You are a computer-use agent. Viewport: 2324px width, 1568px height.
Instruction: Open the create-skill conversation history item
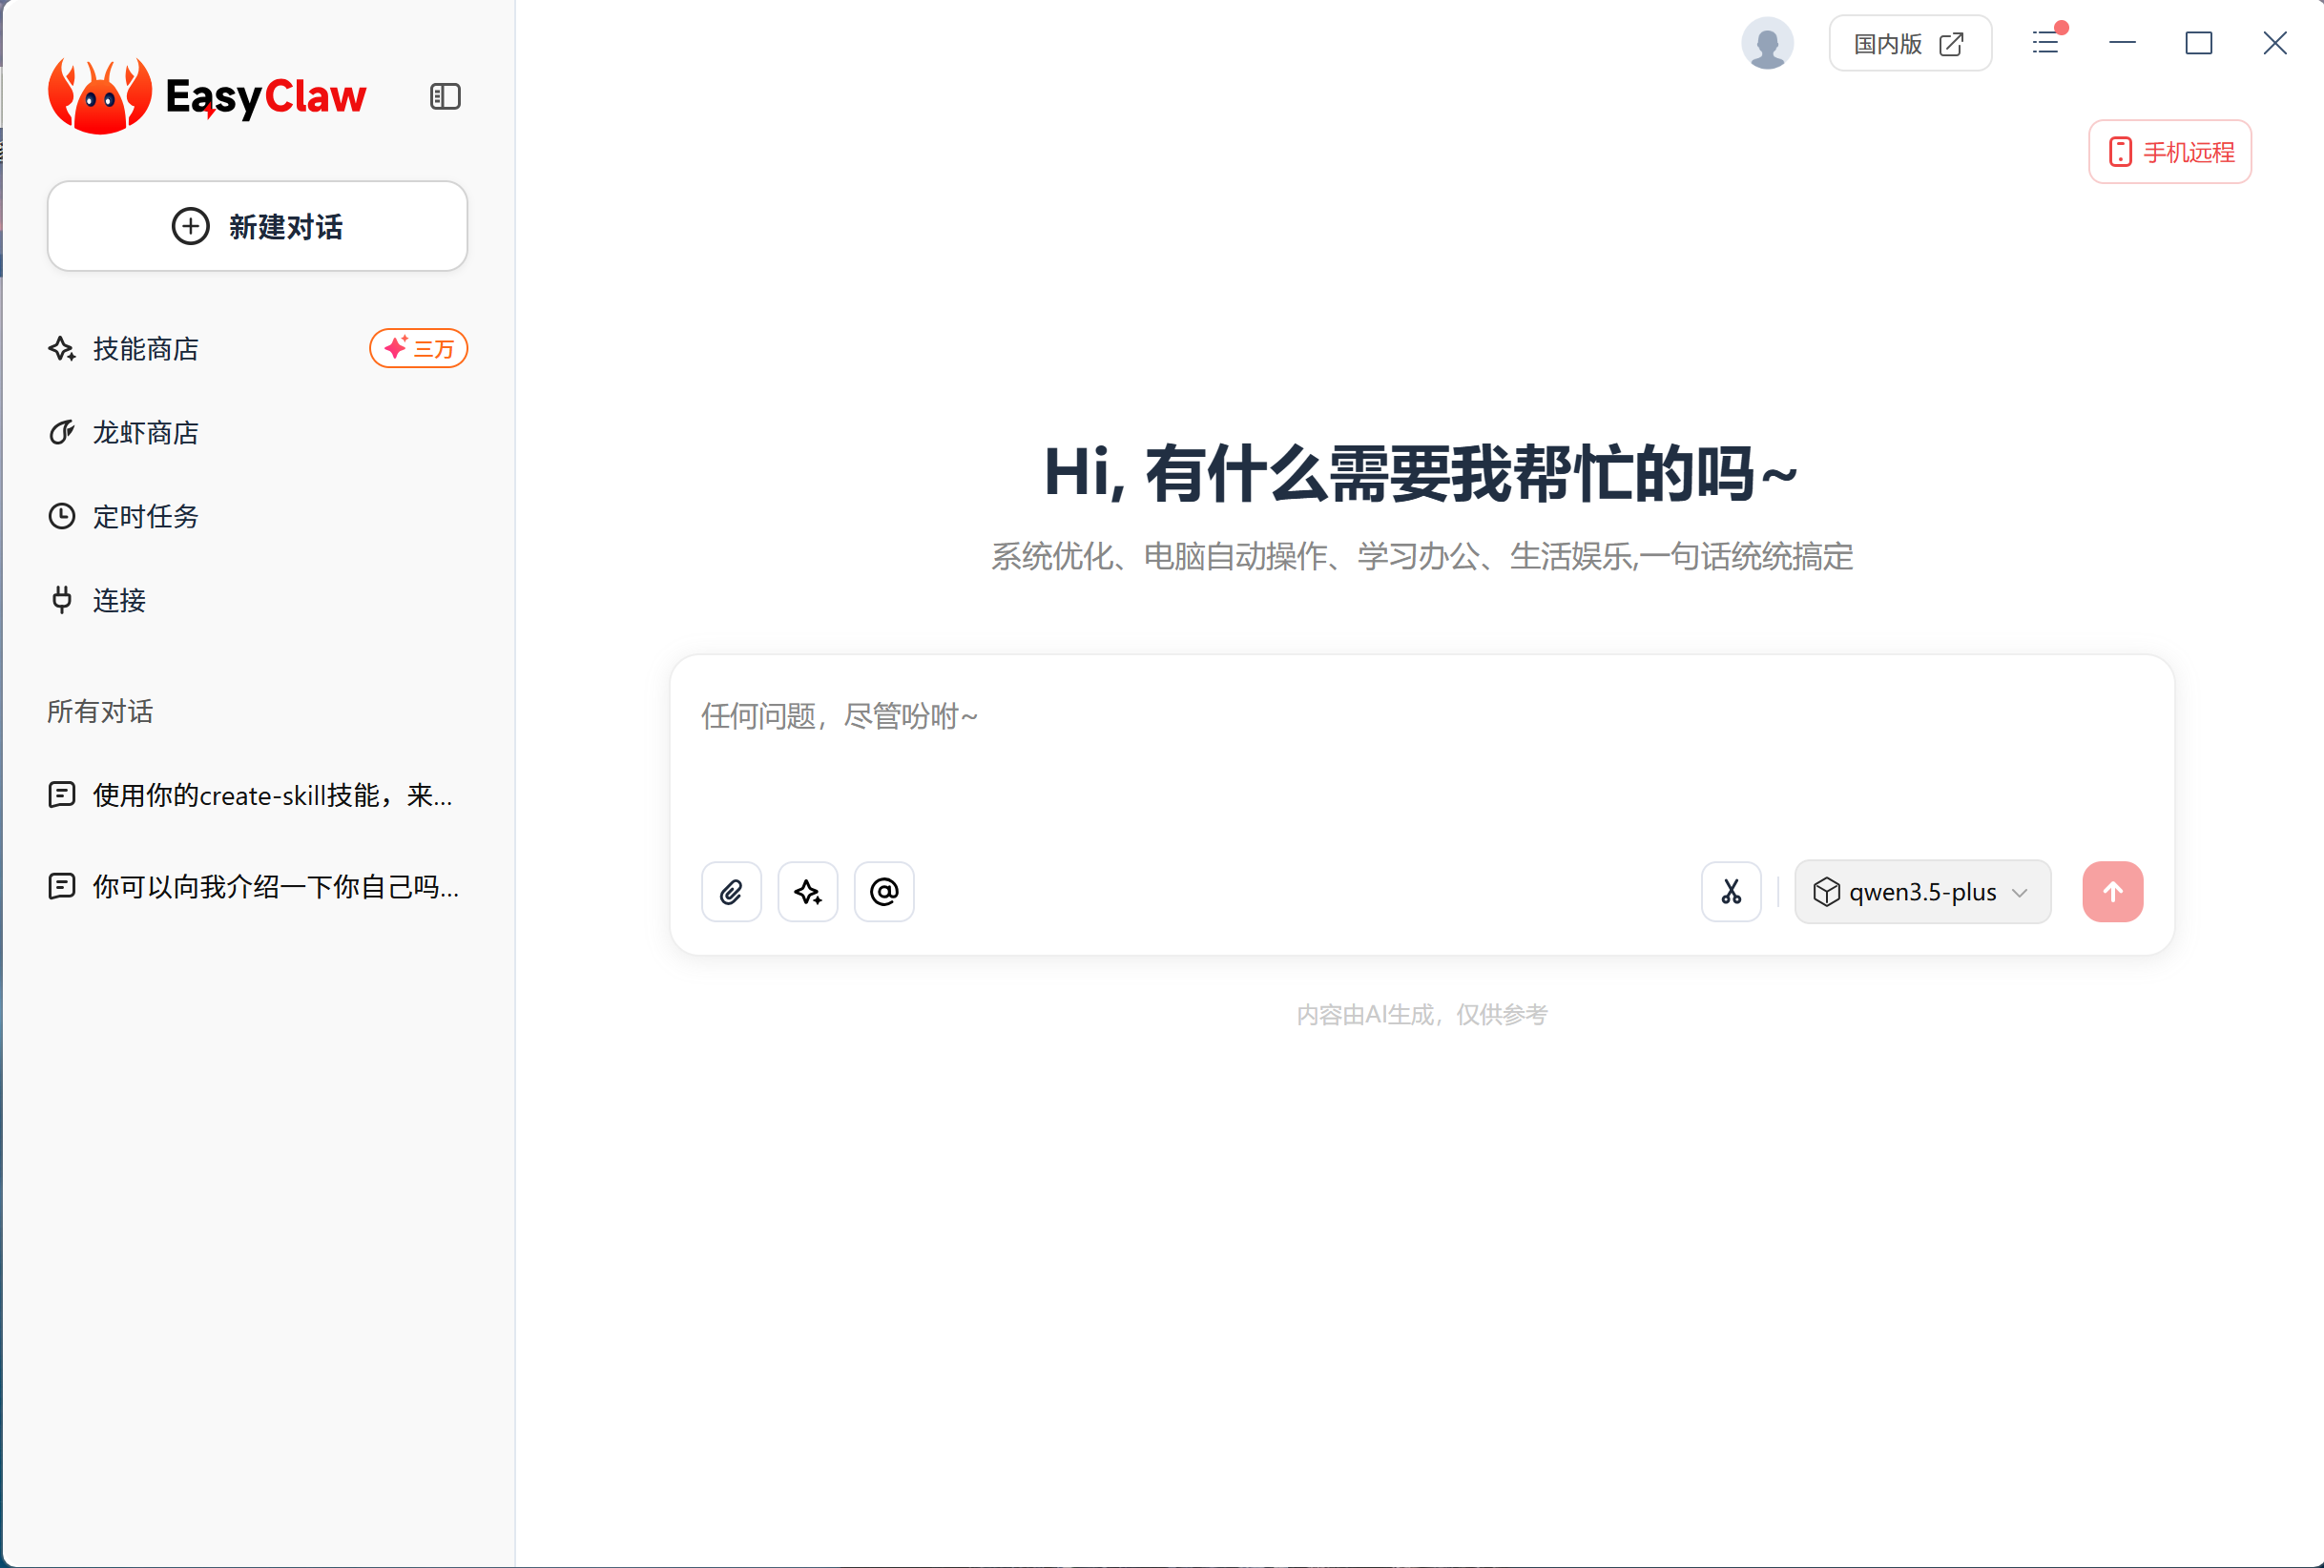click(x=272, y=795)
